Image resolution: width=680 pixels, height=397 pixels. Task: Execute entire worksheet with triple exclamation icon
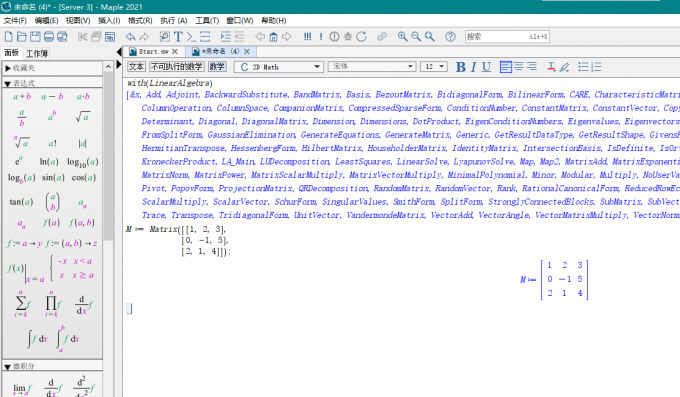click(307, 37)
